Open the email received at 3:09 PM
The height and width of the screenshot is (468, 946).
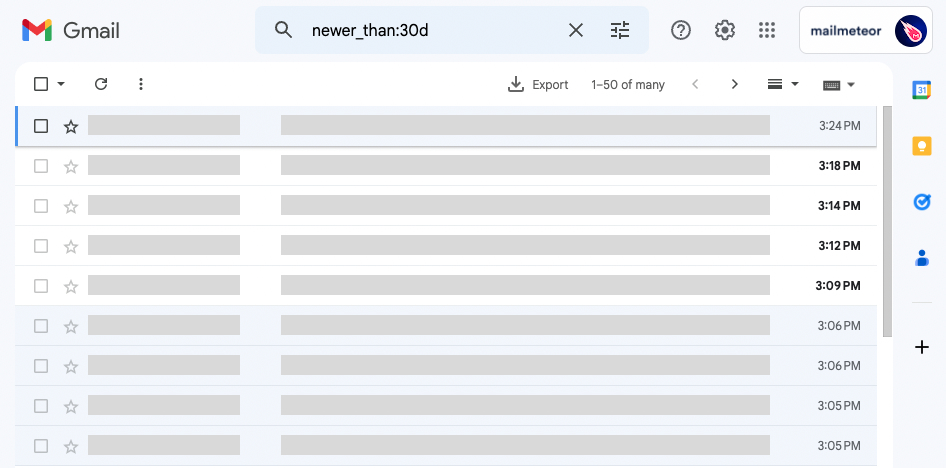click(x=446, y=286)
